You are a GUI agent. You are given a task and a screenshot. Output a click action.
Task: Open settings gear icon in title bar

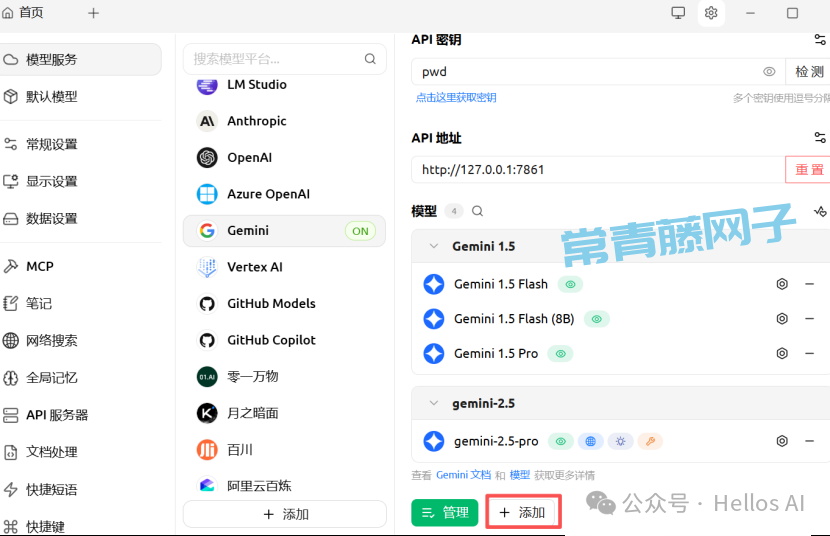(x=711, y=13)
